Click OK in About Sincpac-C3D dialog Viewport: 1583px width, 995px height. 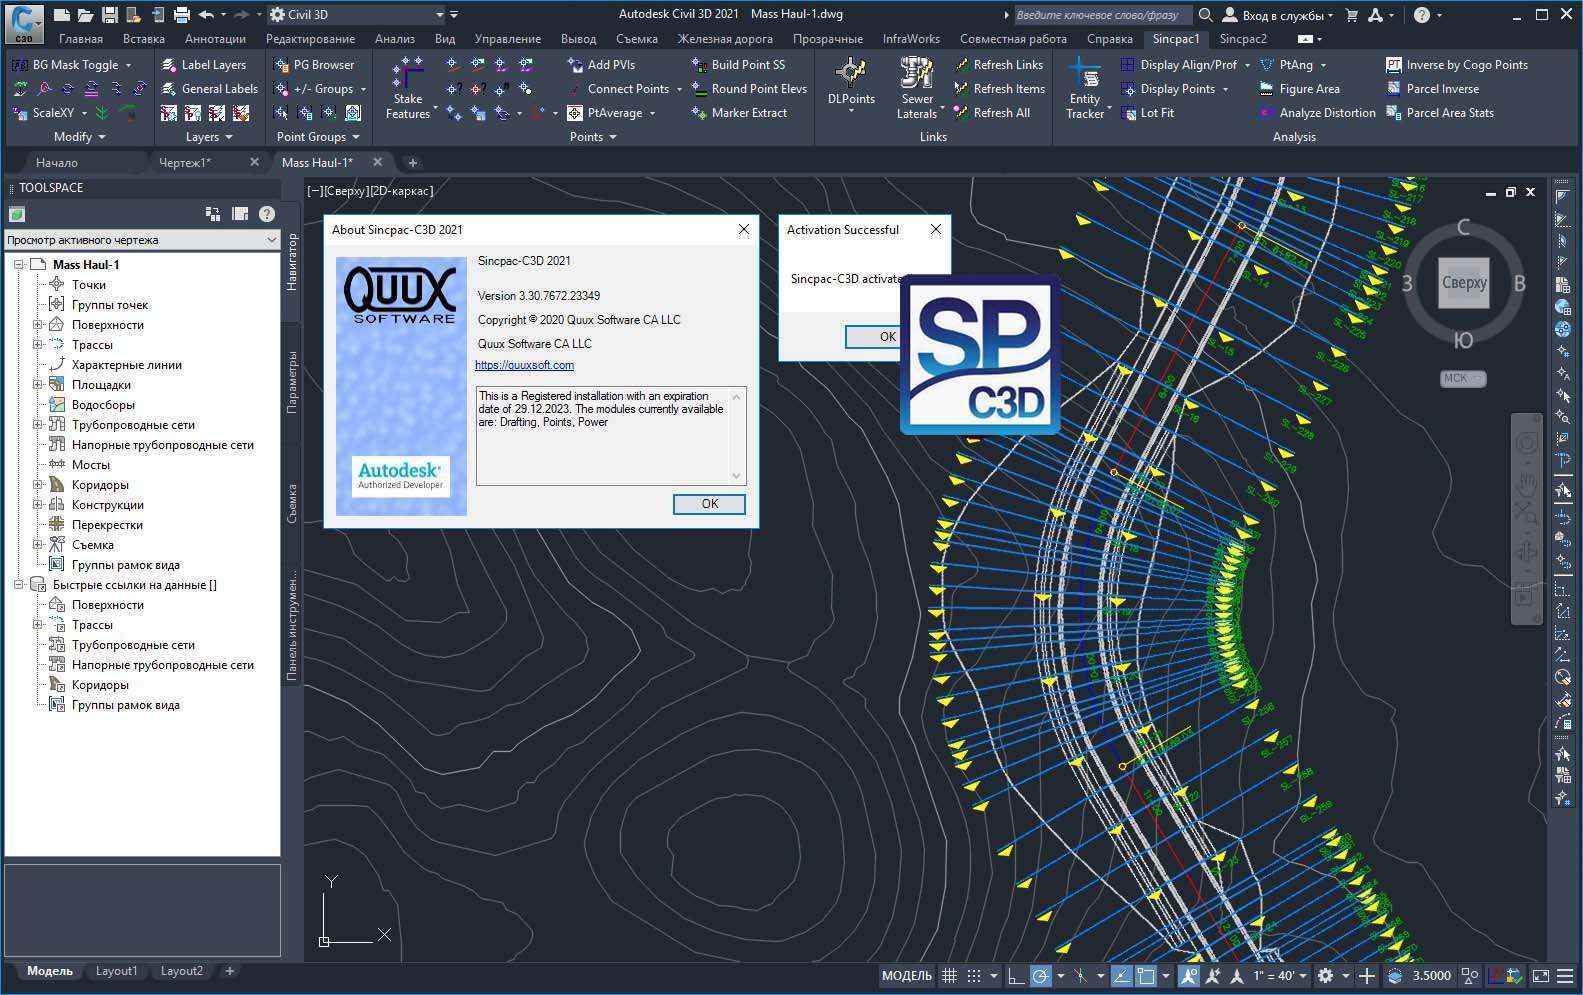click(x=709, y=504)
